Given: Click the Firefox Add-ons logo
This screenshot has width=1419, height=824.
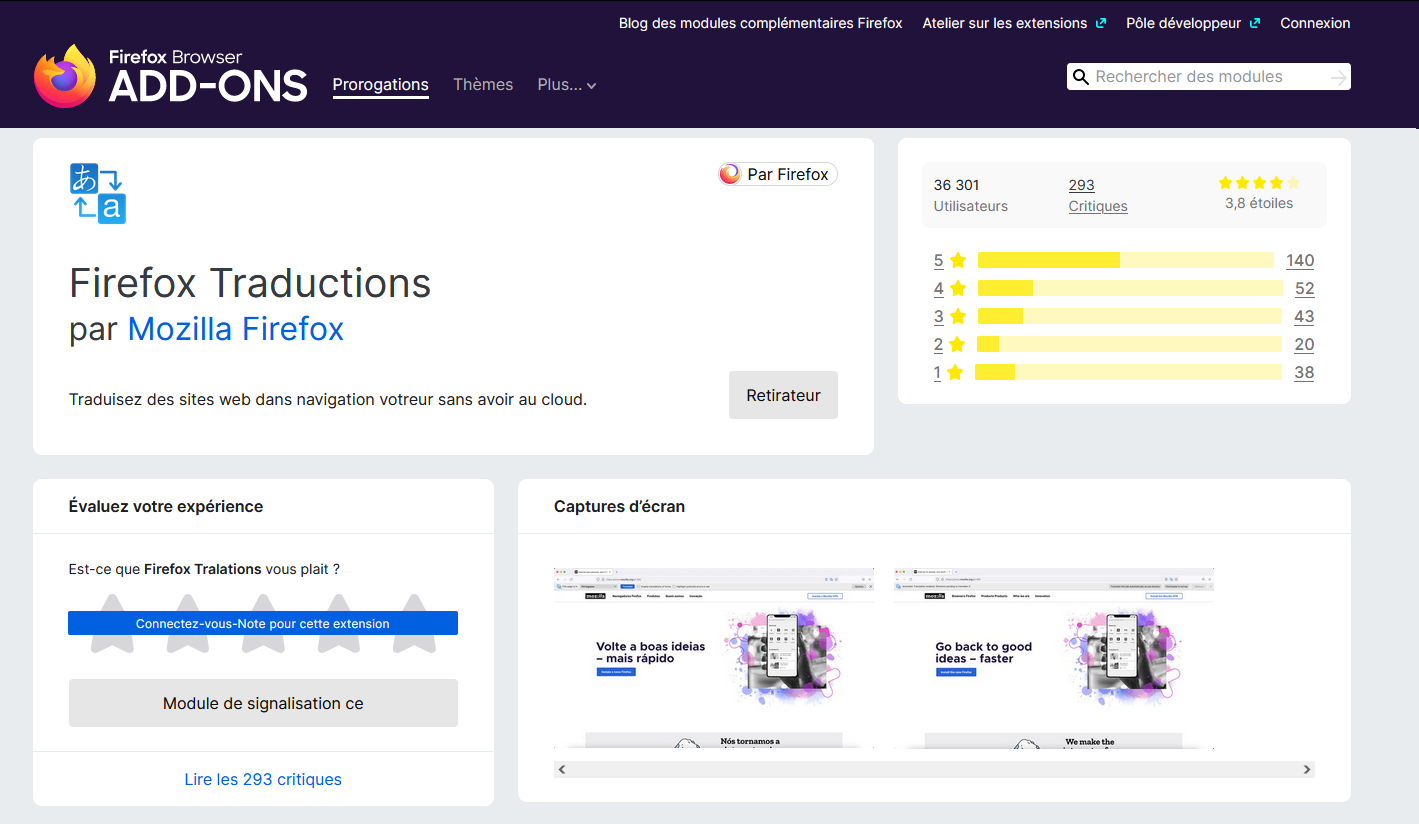Looking at the screenshot, I should [170, 76].
